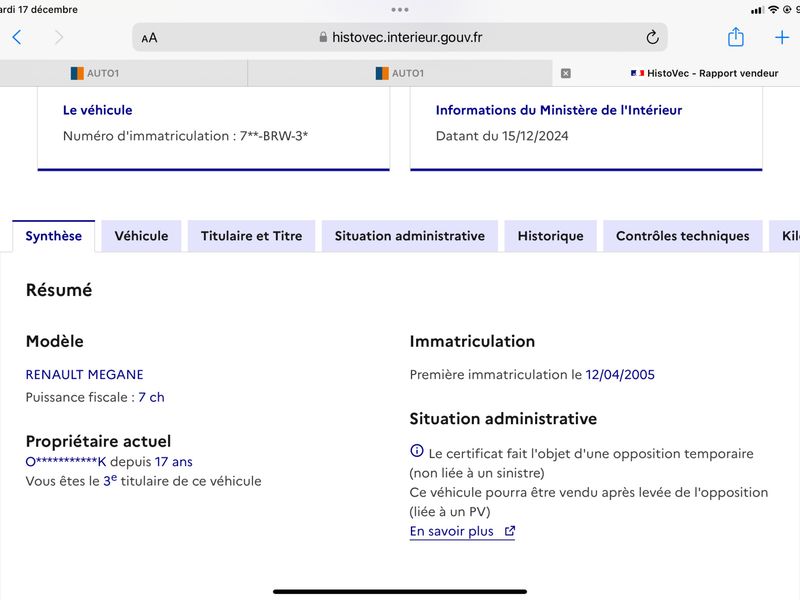The image size is (800, 600).
Task: Click the info icon beside opposition notice
Action: pos(417,451)
